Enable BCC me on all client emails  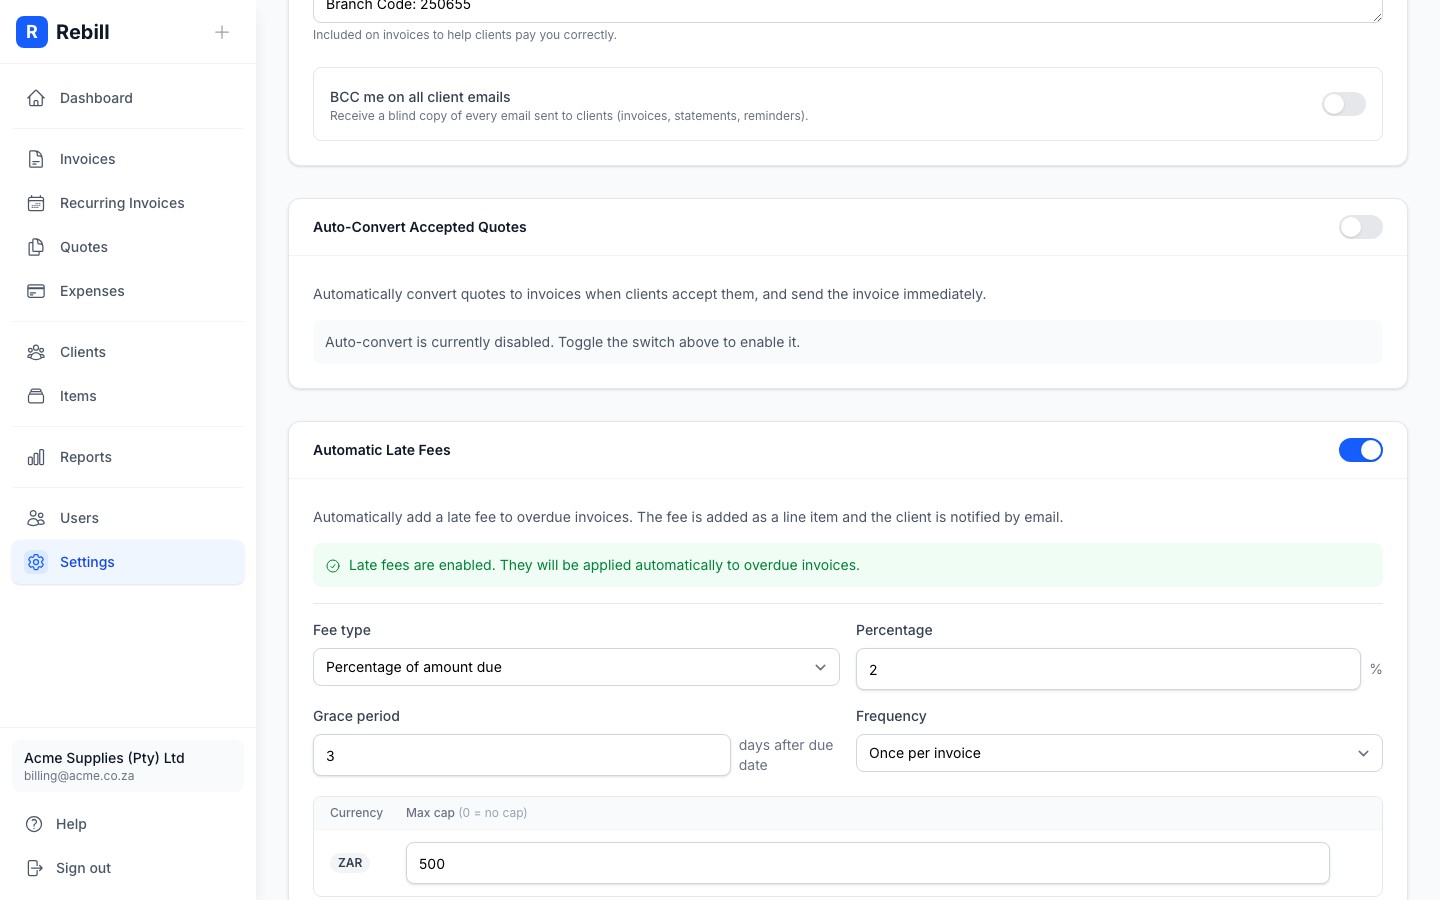1344,104
